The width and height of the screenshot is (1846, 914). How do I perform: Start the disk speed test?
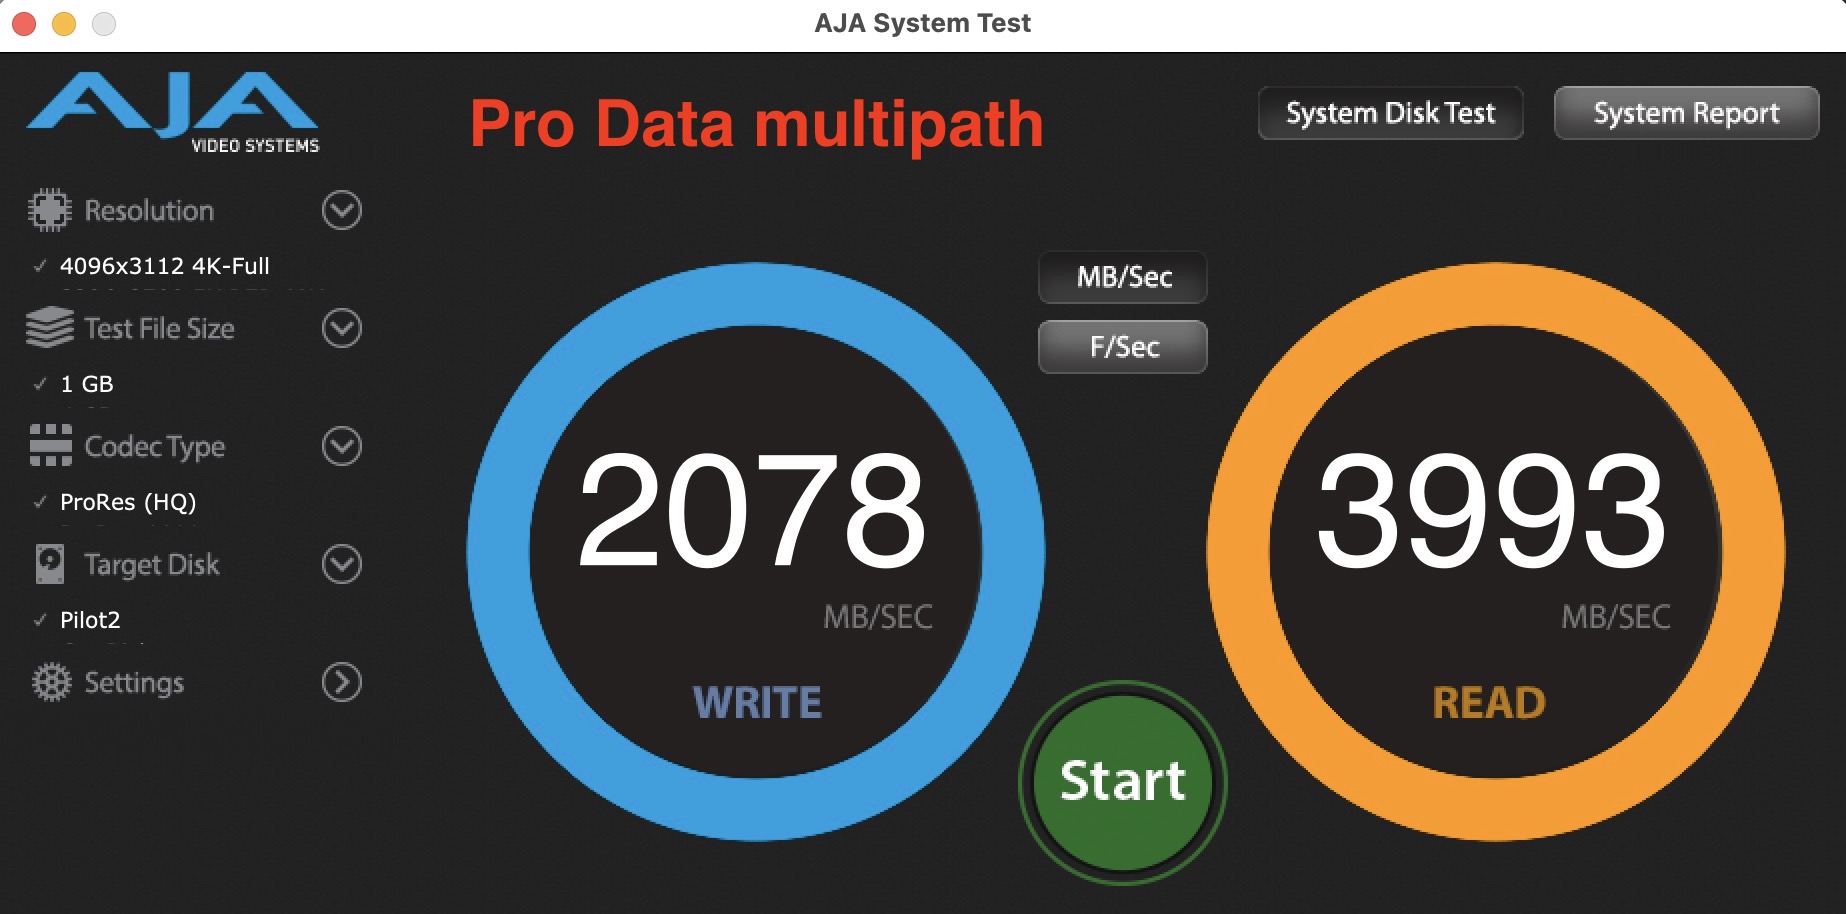point(1123,782)
